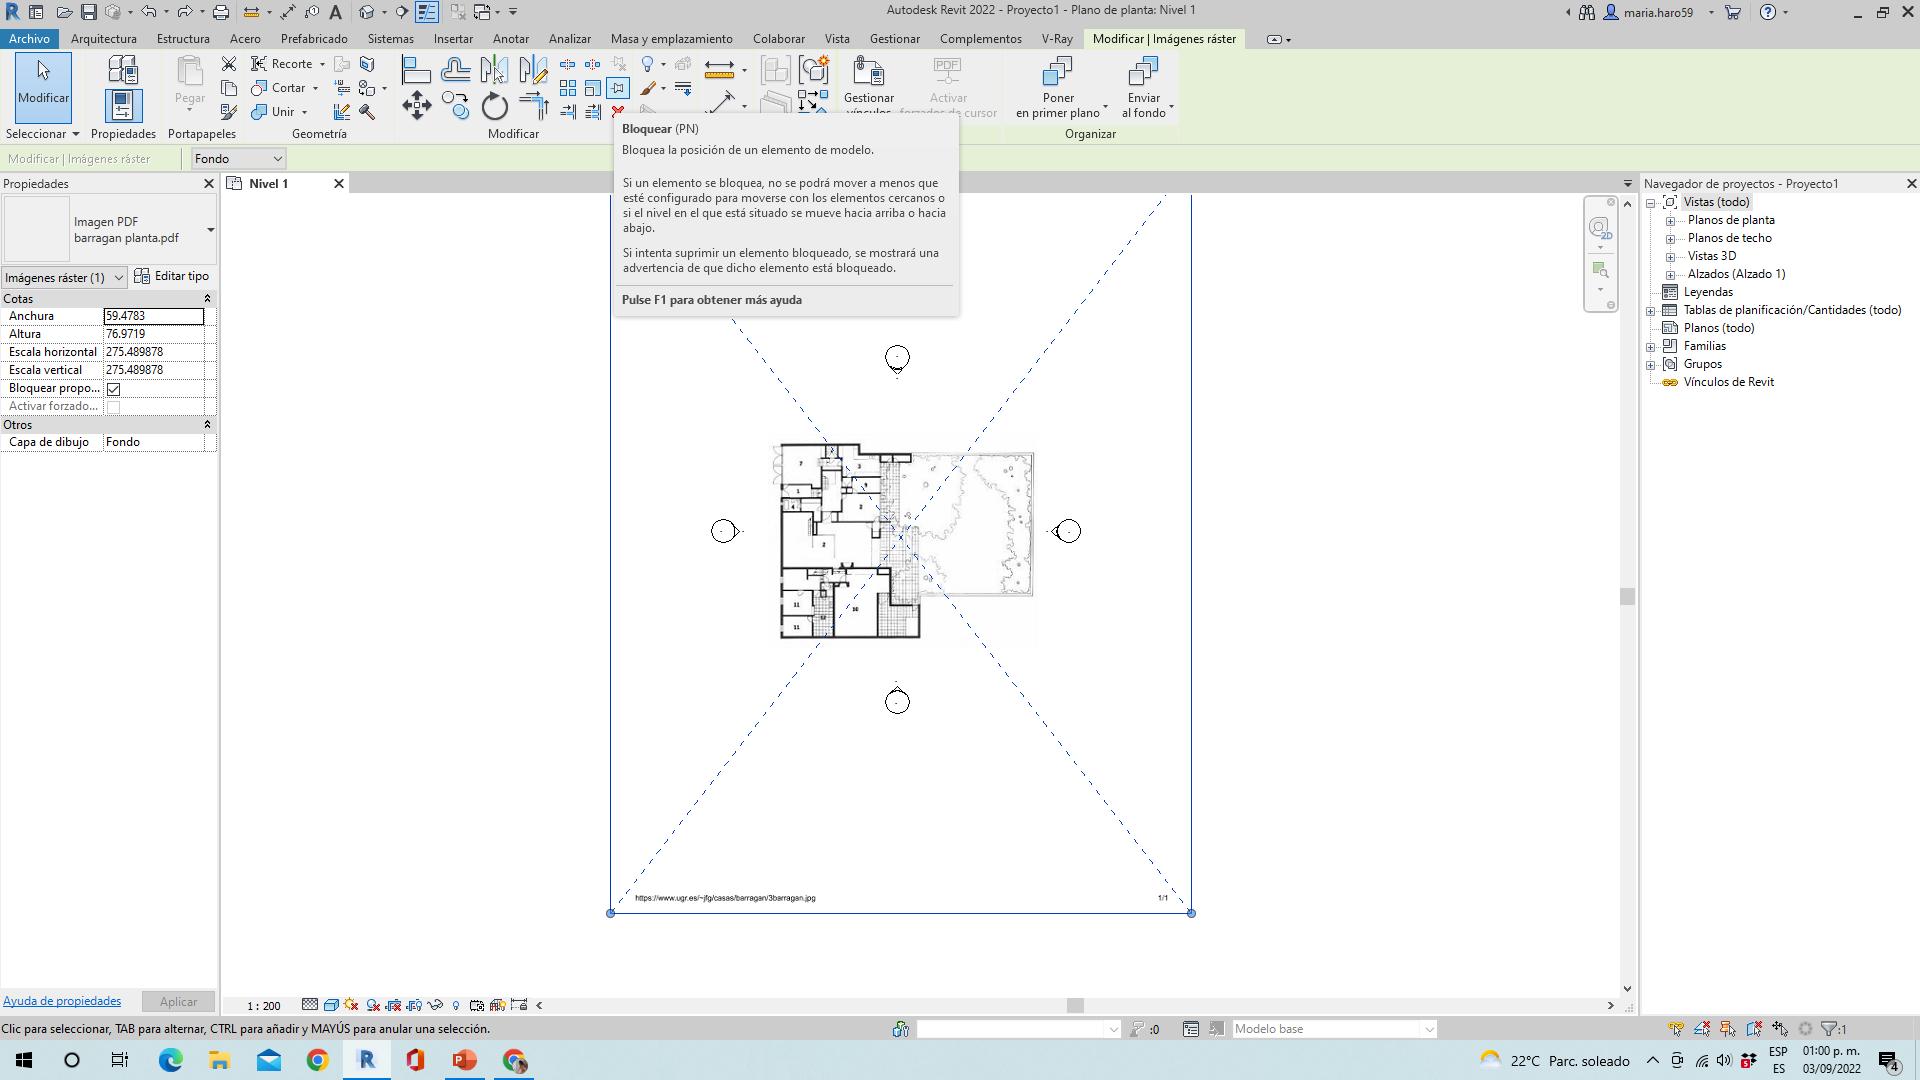1920x1080 pixels.
Task: Open Ayuda de propiedades link
Action: [x=62, y=1001]
